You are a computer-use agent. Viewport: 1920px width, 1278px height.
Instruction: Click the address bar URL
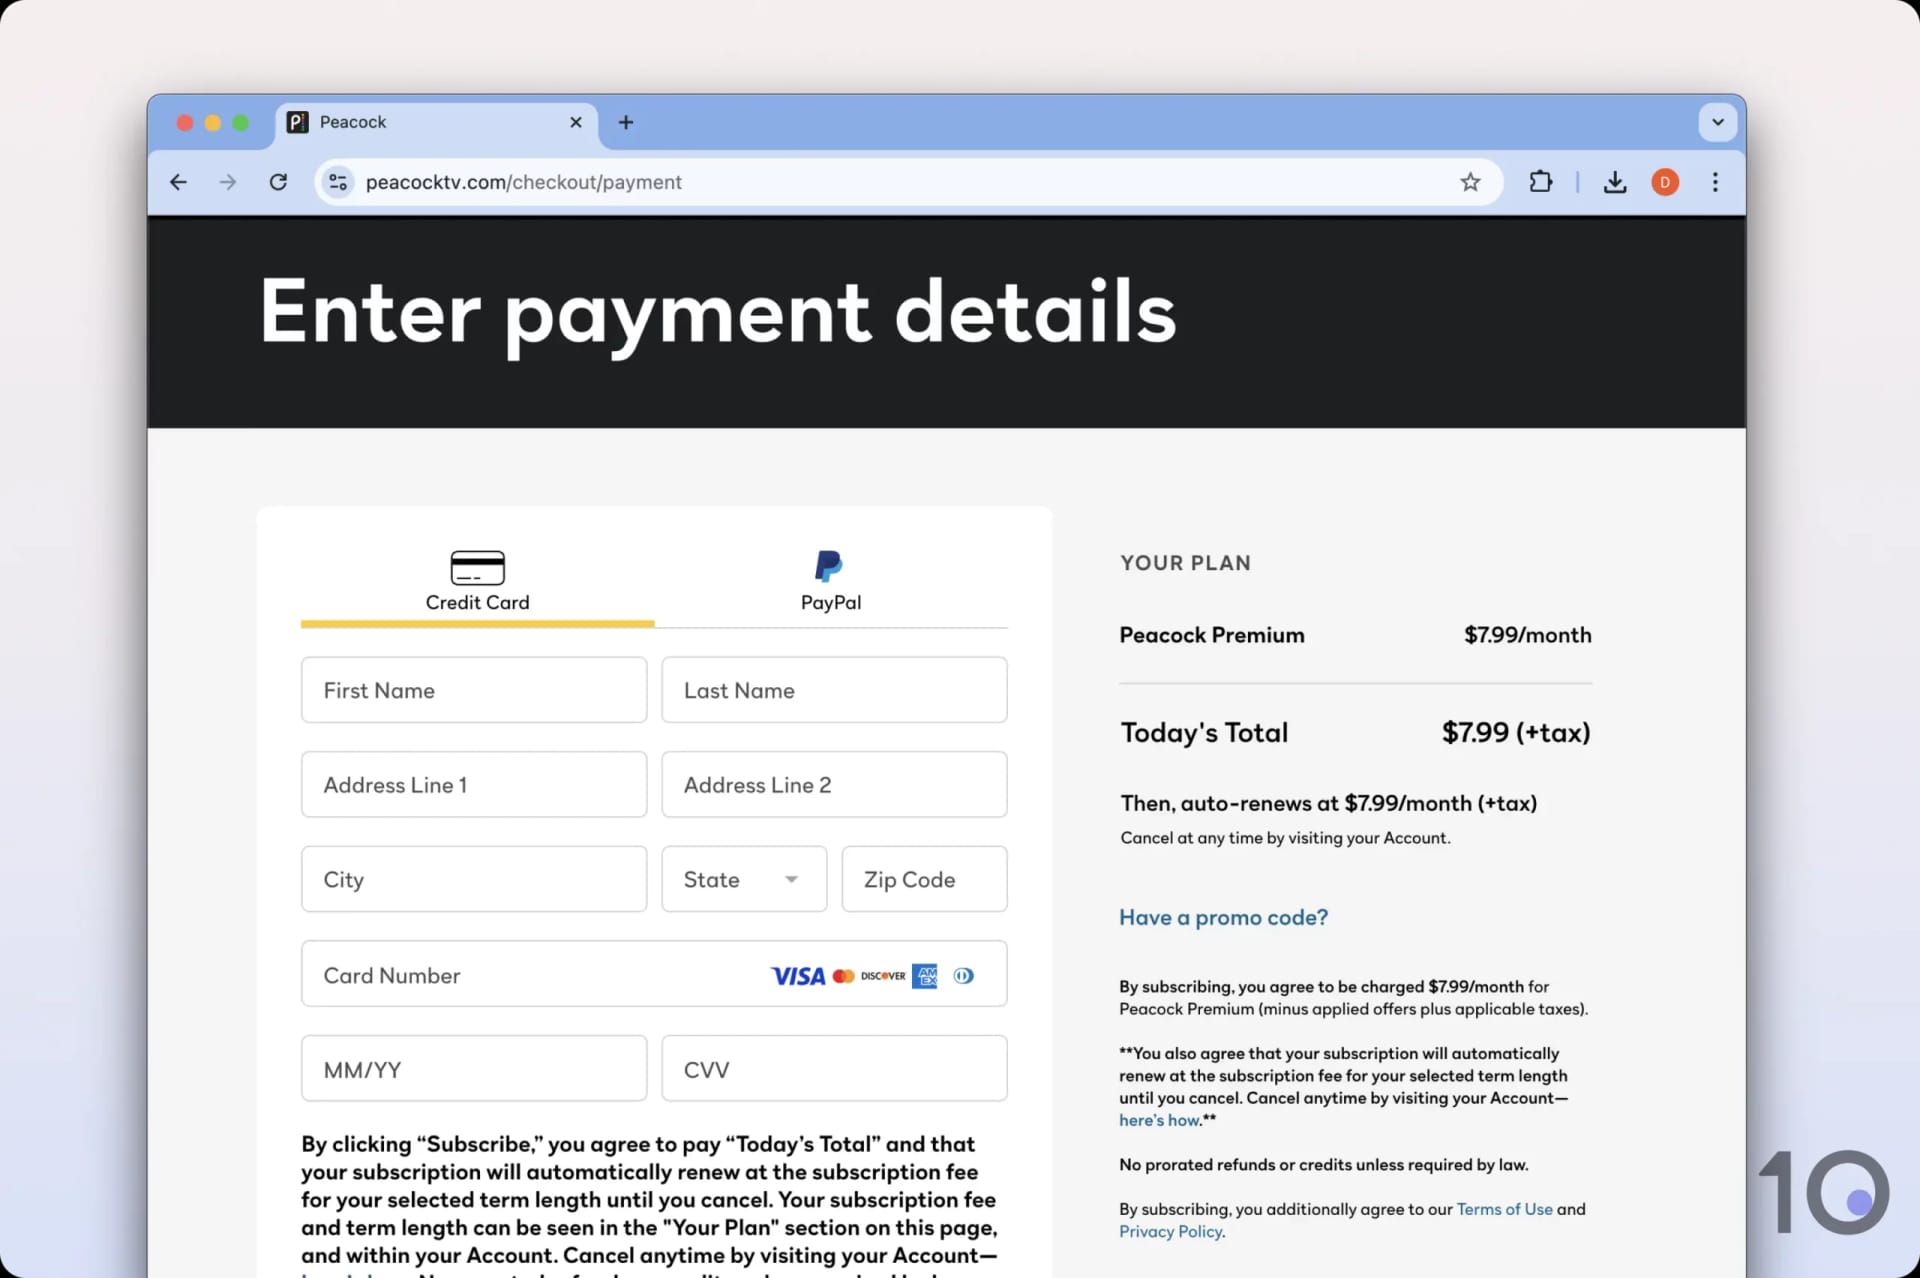523,182
